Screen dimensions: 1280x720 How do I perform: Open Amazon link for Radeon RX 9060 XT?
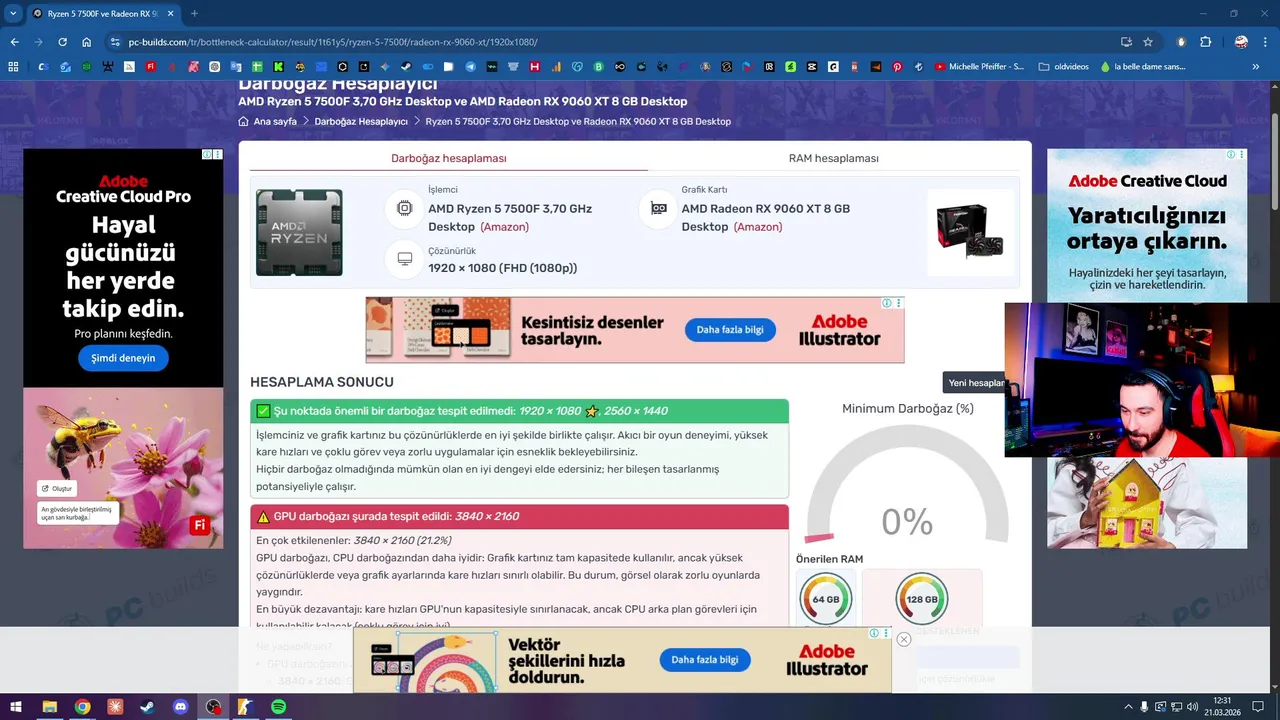(x=758, y=227)
